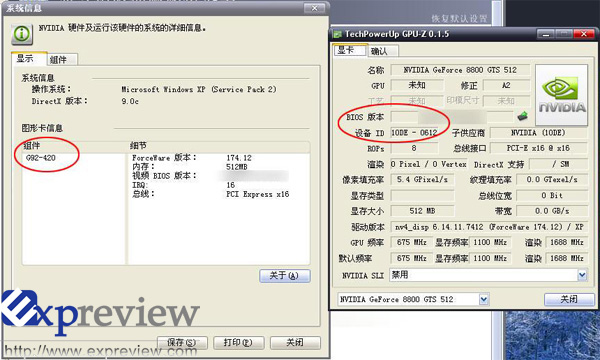
Task: Select the 显卡 tab in GPU-Z
Action: point(350,50)
